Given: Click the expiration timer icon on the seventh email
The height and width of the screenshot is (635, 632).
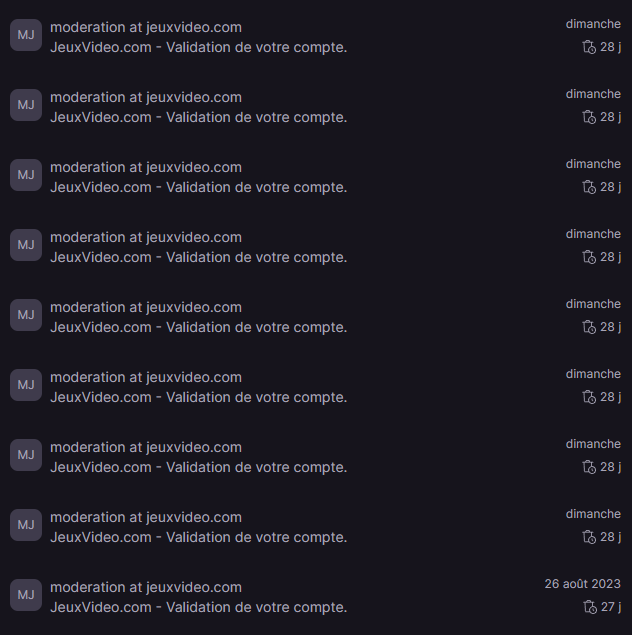Looking at the screenshot, I should point(589,467).
